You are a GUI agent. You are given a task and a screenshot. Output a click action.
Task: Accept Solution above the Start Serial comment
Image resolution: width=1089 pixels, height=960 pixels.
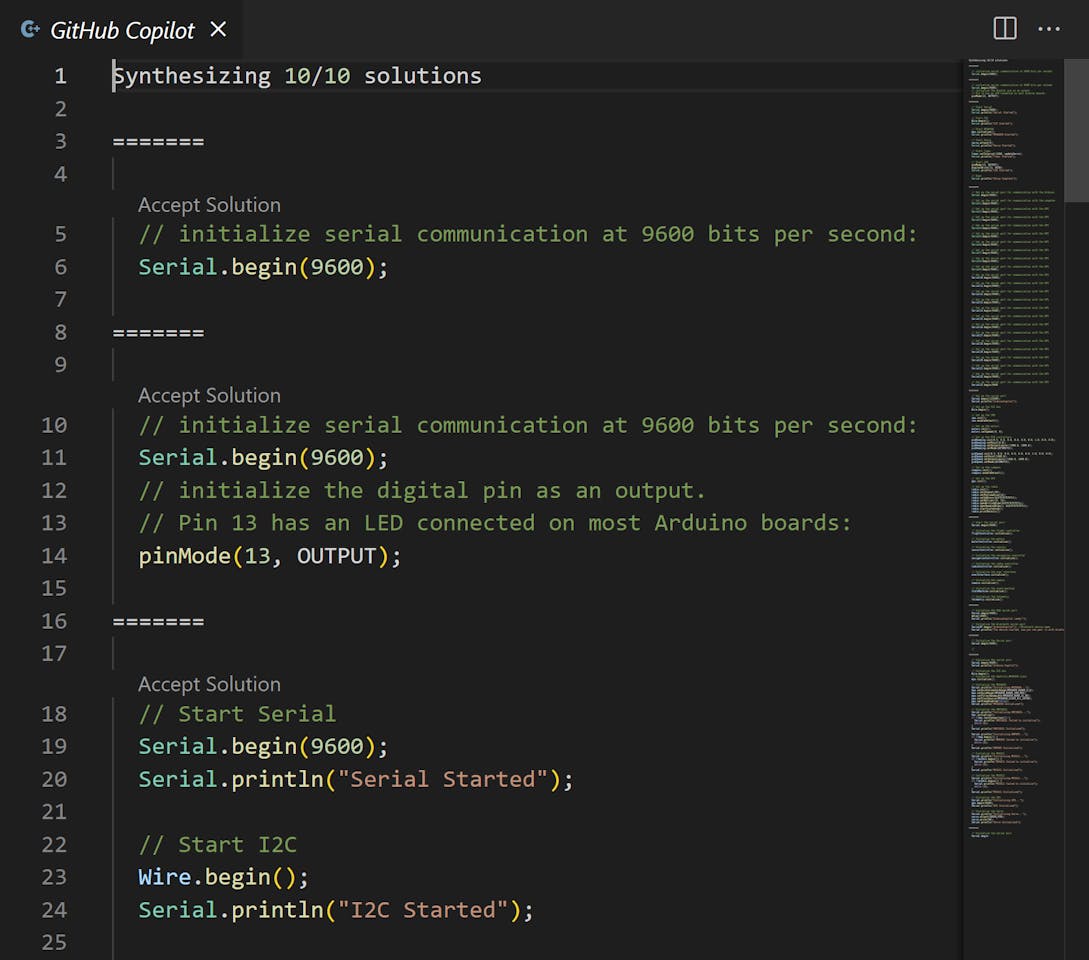pos(209,685)
